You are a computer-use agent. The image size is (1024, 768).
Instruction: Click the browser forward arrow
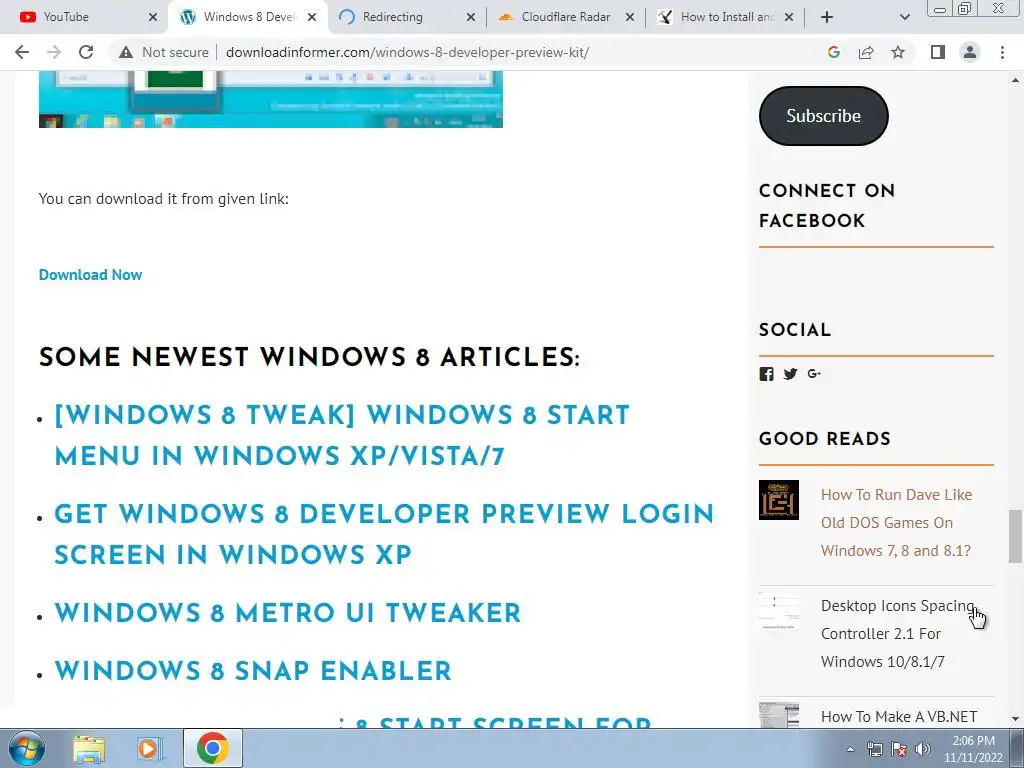click(54, 52)
